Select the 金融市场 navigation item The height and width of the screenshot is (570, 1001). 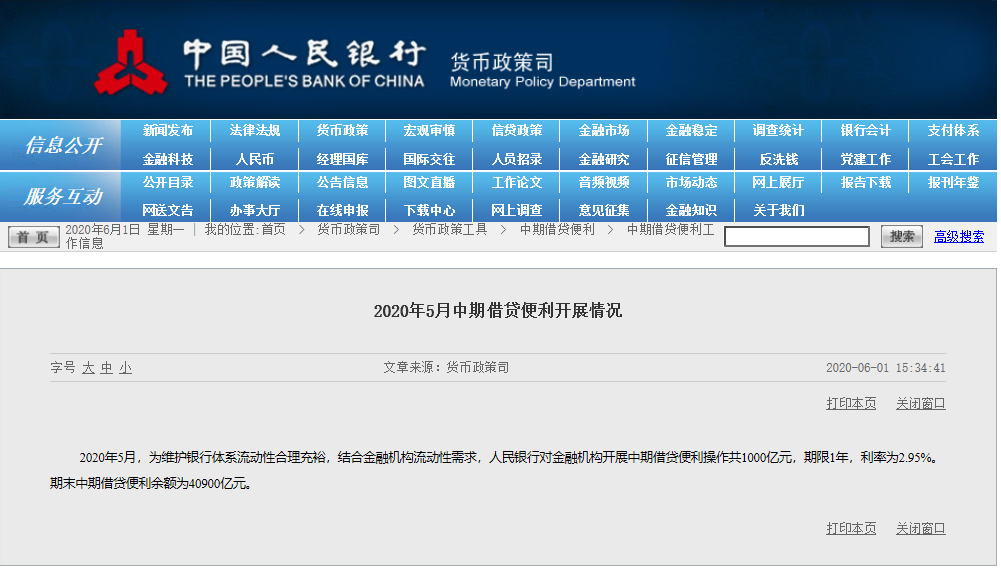pos(604,131)
